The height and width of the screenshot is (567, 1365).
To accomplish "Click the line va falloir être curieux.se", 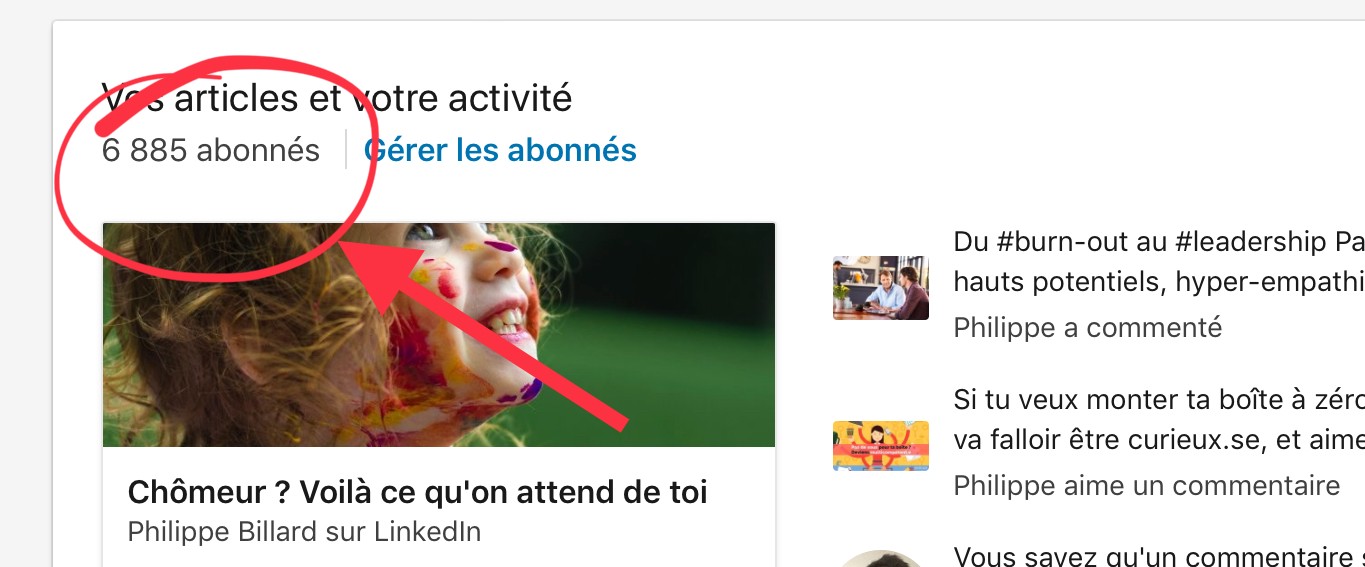I will pos(1159,440).
